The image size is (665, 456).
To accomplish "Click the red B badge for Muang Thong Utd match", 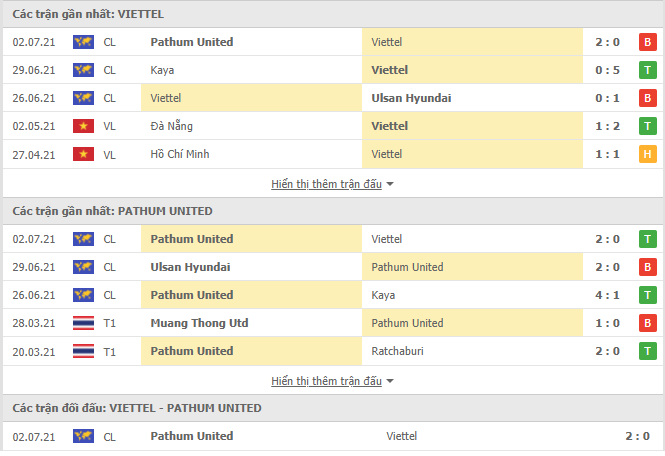I will tap(648, 323).
